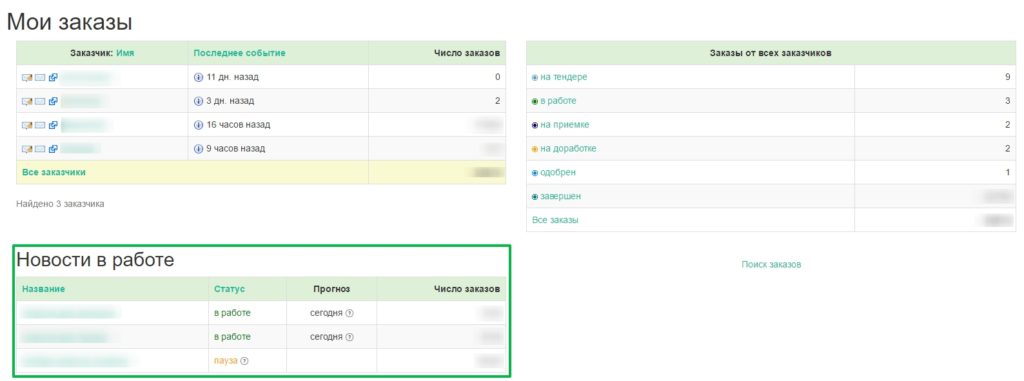Click the Заказы от всех заказчиков header

point(771,53)
